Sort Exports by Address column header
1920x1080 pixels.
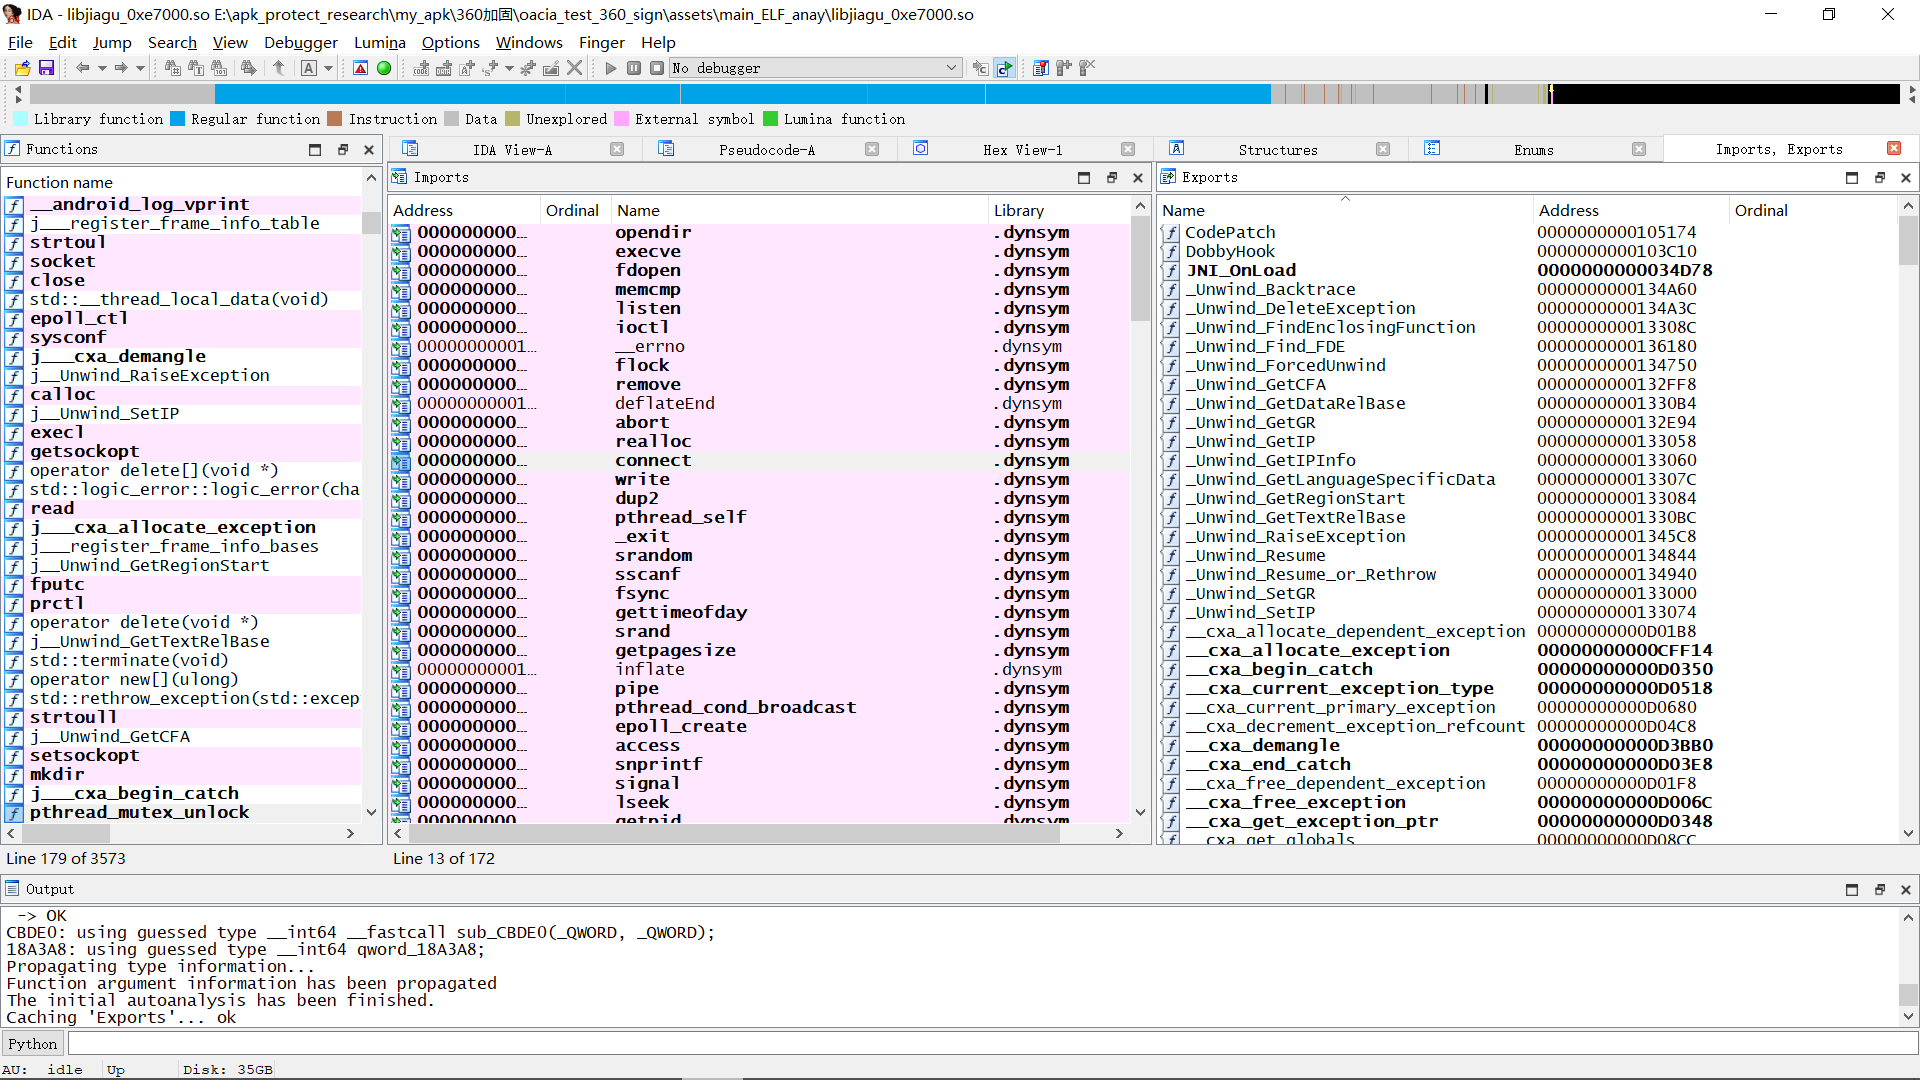1568,210
